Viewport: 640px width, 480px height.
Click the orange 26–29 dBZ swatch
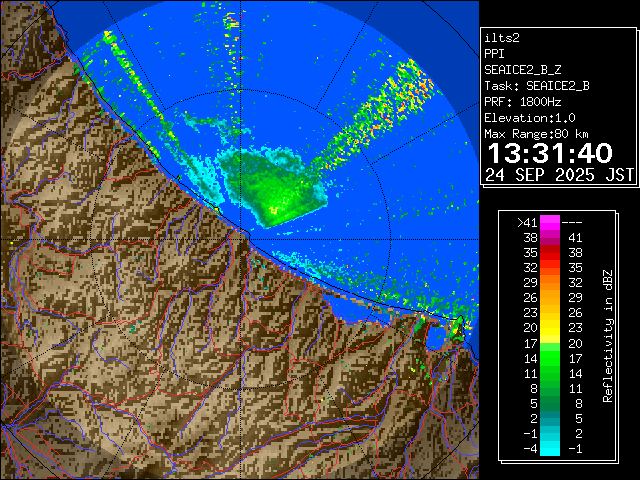[x=550, y=298]
